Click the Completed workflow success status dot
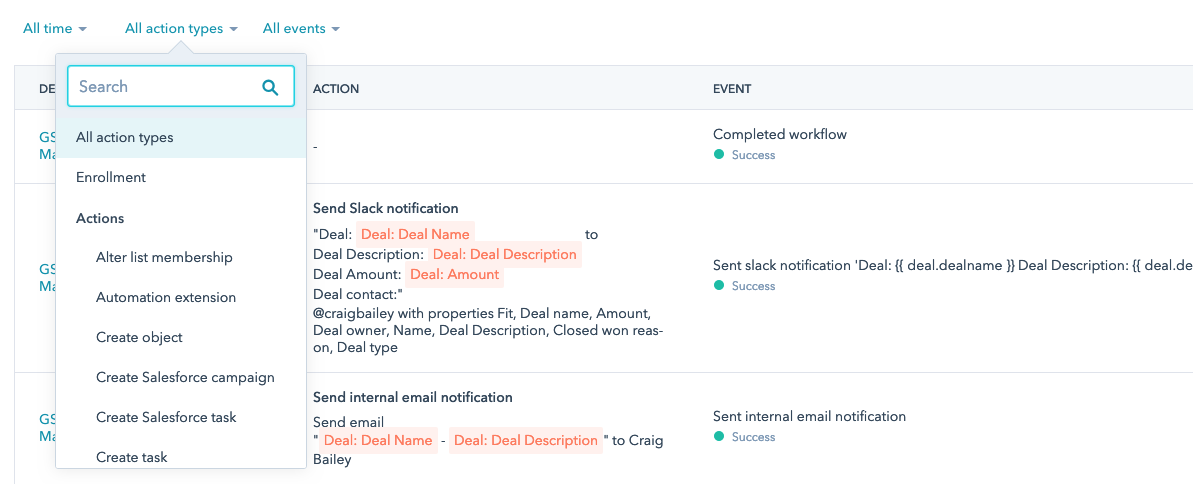This screenshot has height=484, width=1193. pos(719,155)
